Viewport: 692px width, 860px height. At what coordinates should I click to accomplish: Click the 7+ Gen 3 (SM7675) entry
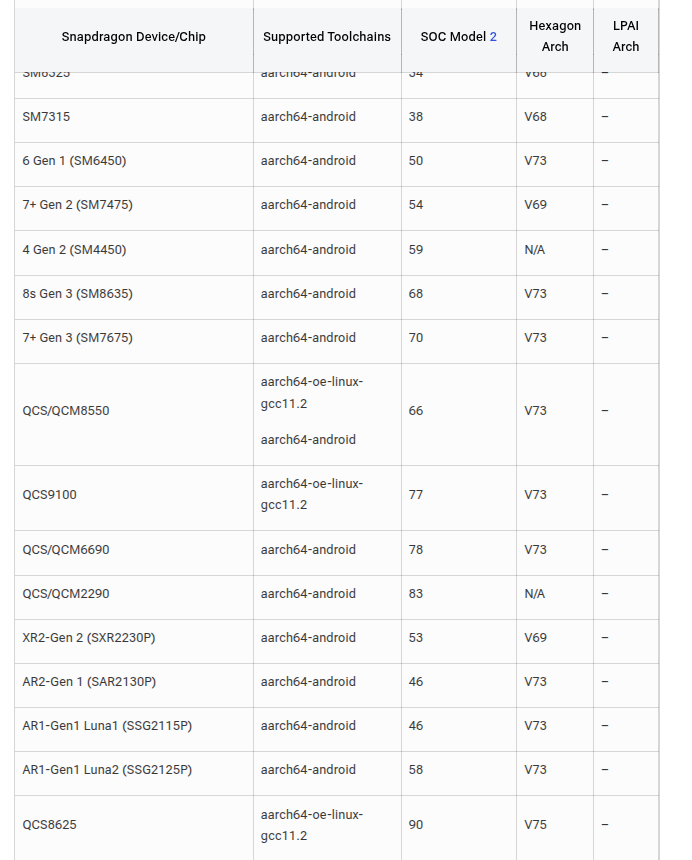point(77,338)
